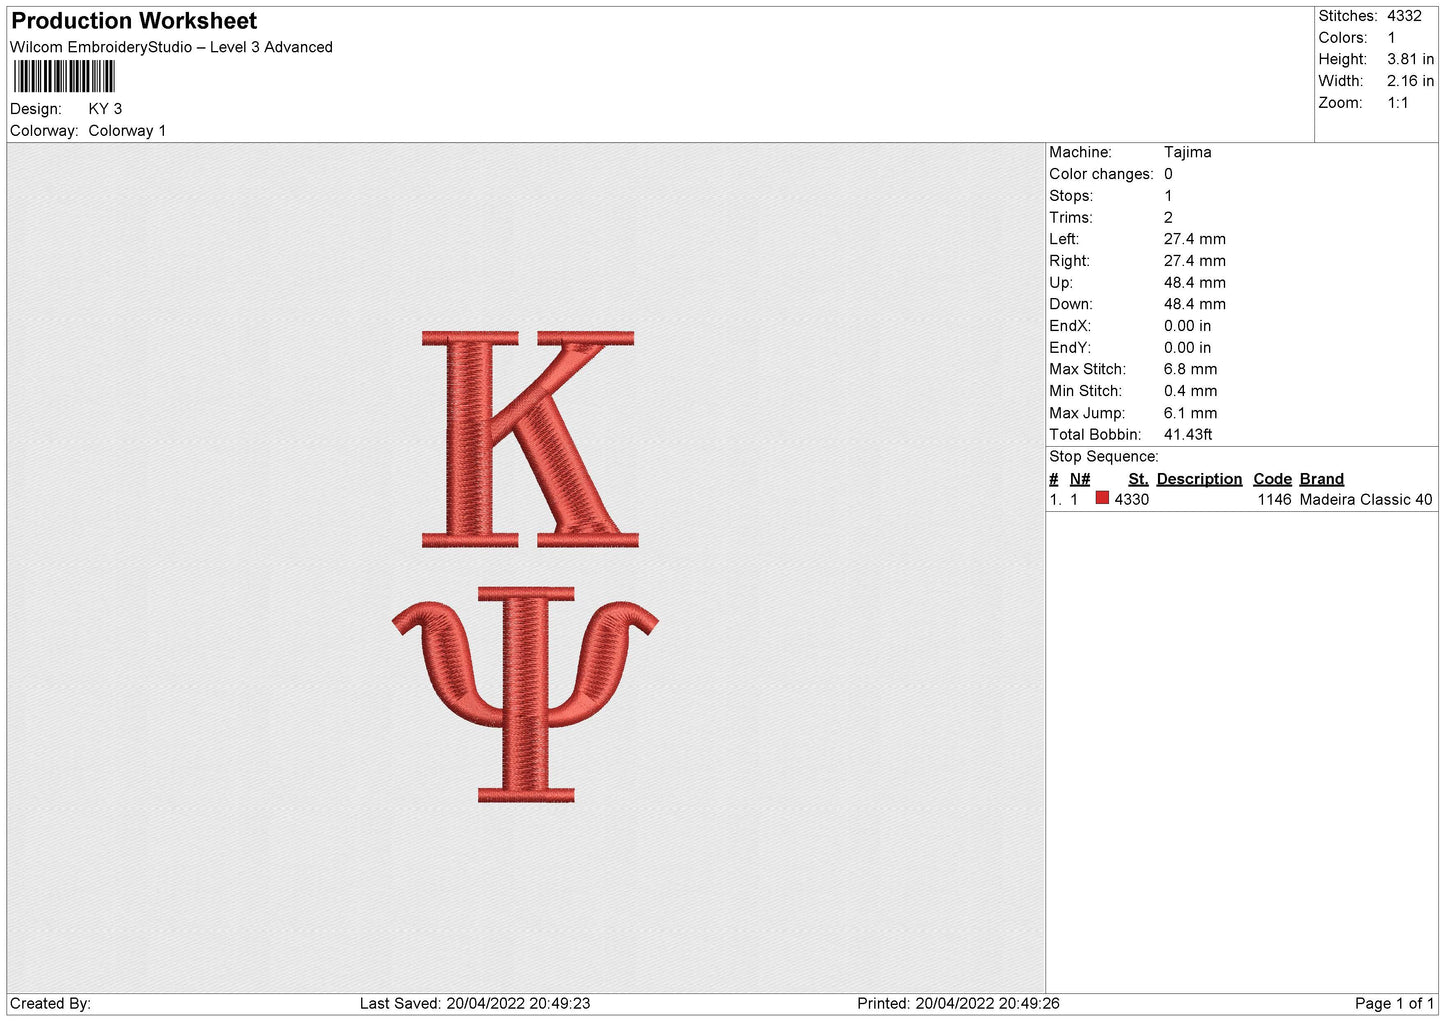Click the Min Stitch value '0.4 mm'
This screenshot has width=1445, height=1021.
click(1190, 391)
